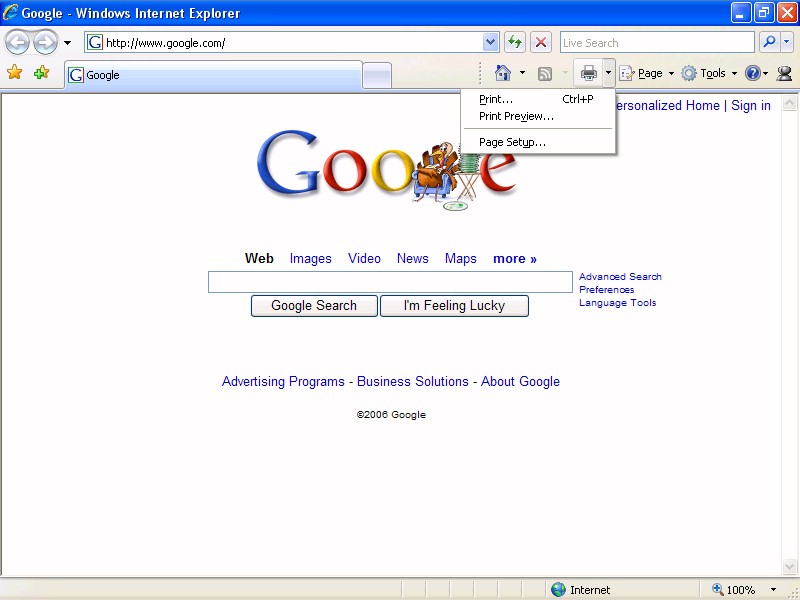
Task: Expand the Help menu dropdown arrow
Action: pyautogui.click(x=765, y=74)
